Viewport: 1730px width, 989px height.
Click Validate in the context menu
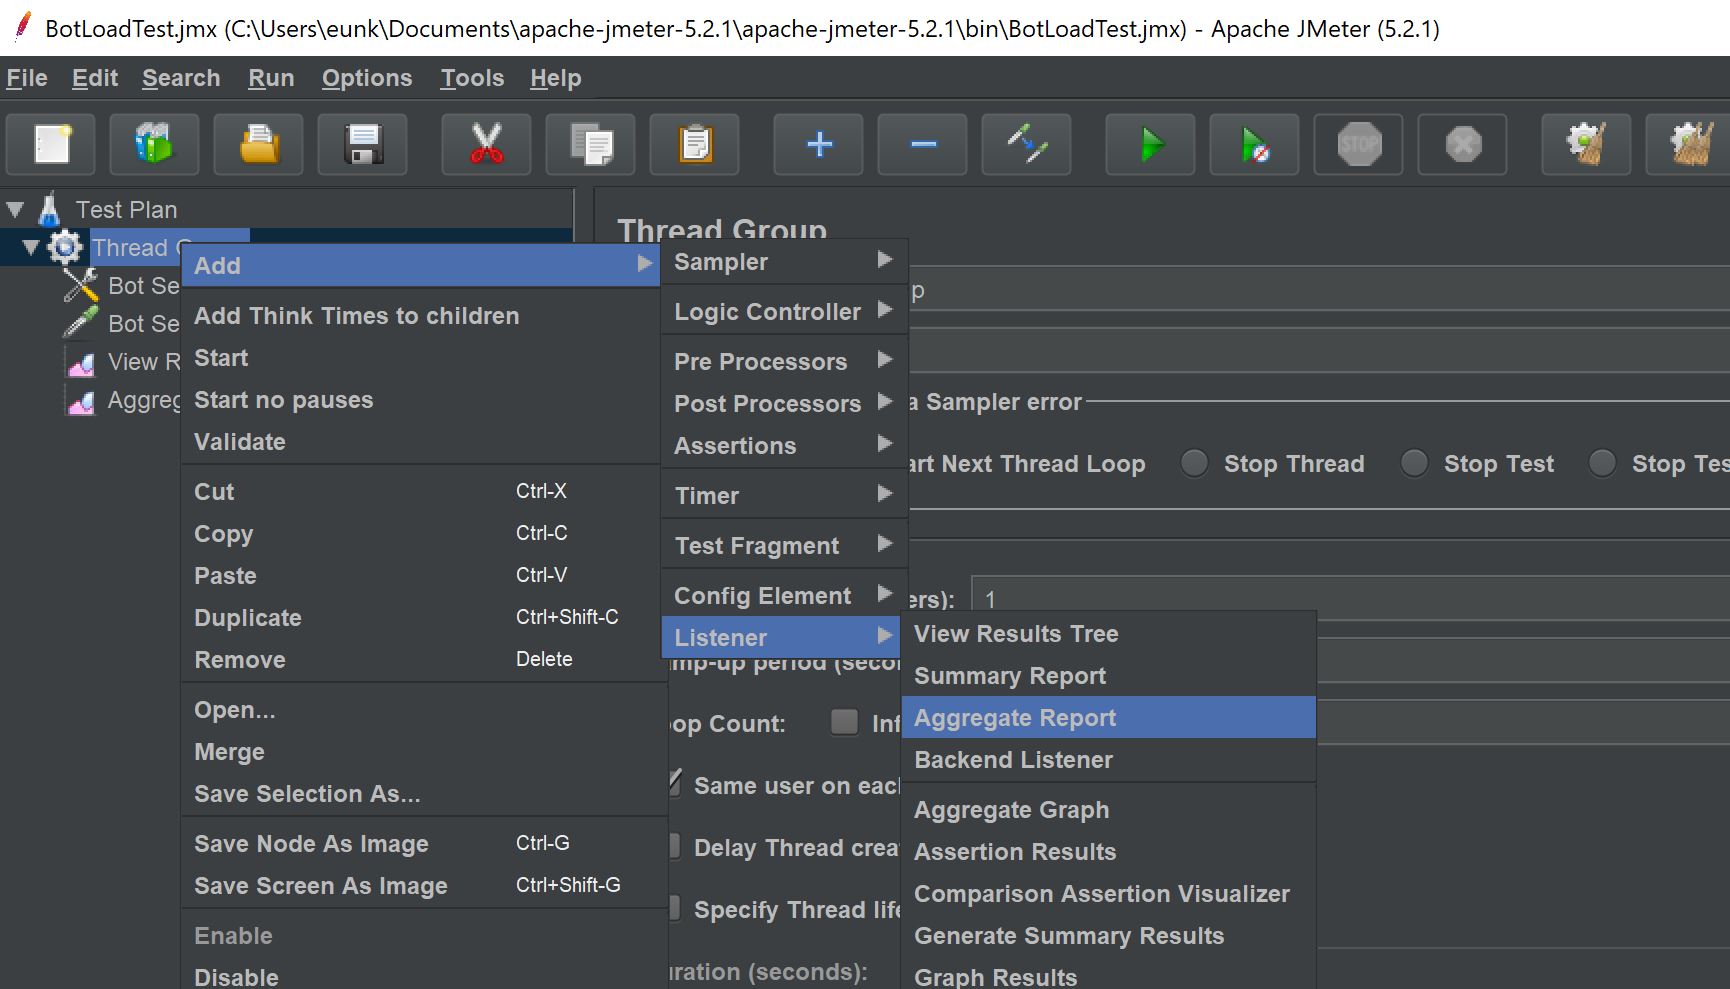coord(420,441)
